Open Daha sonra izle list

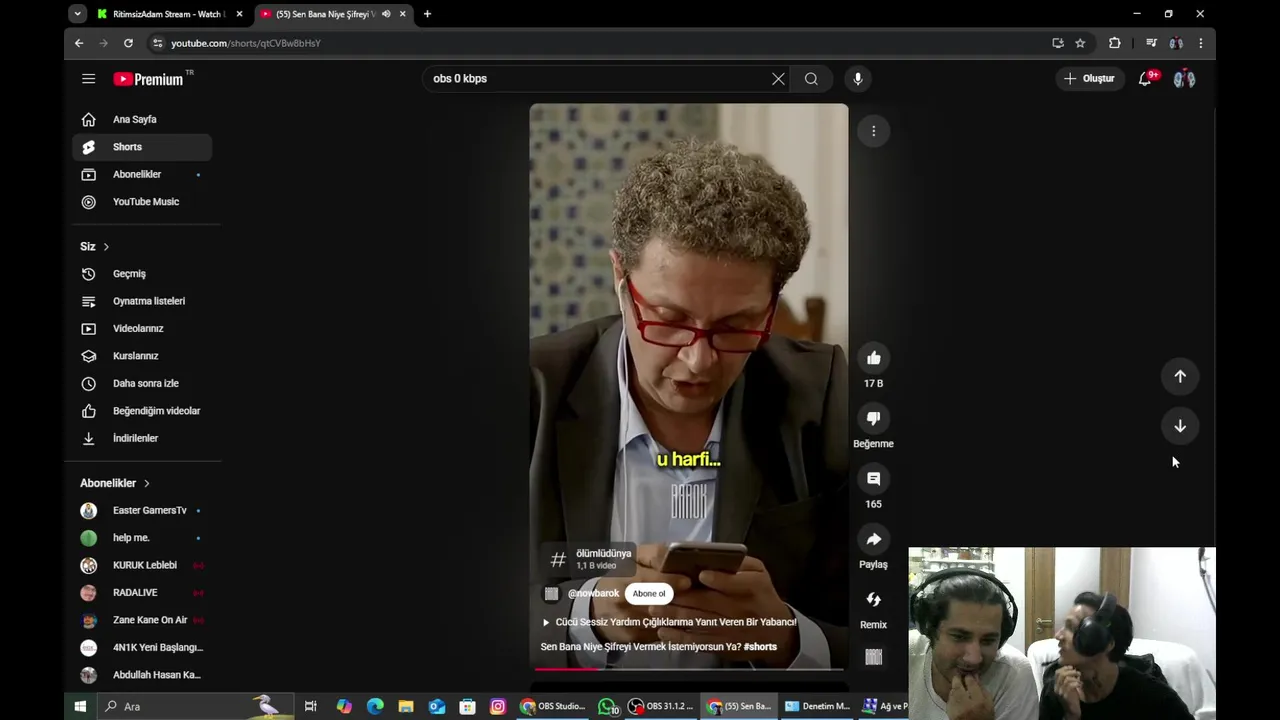pyautogui.click(x=142, y=383)
